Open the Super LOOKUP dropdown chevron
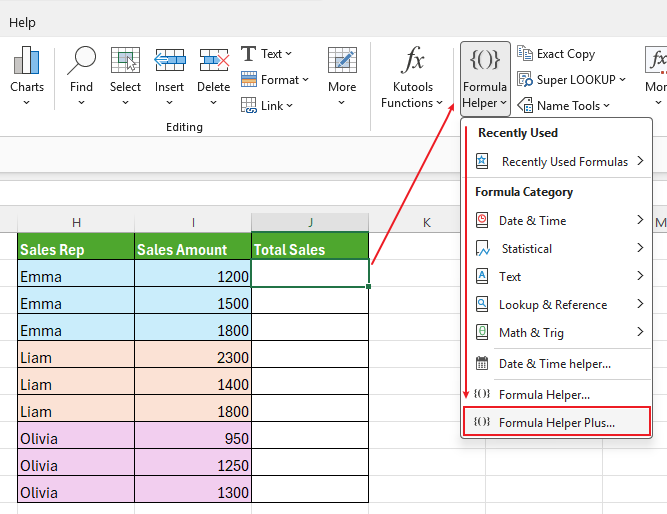Screen dimensions: 667x514 coord(622,80)
